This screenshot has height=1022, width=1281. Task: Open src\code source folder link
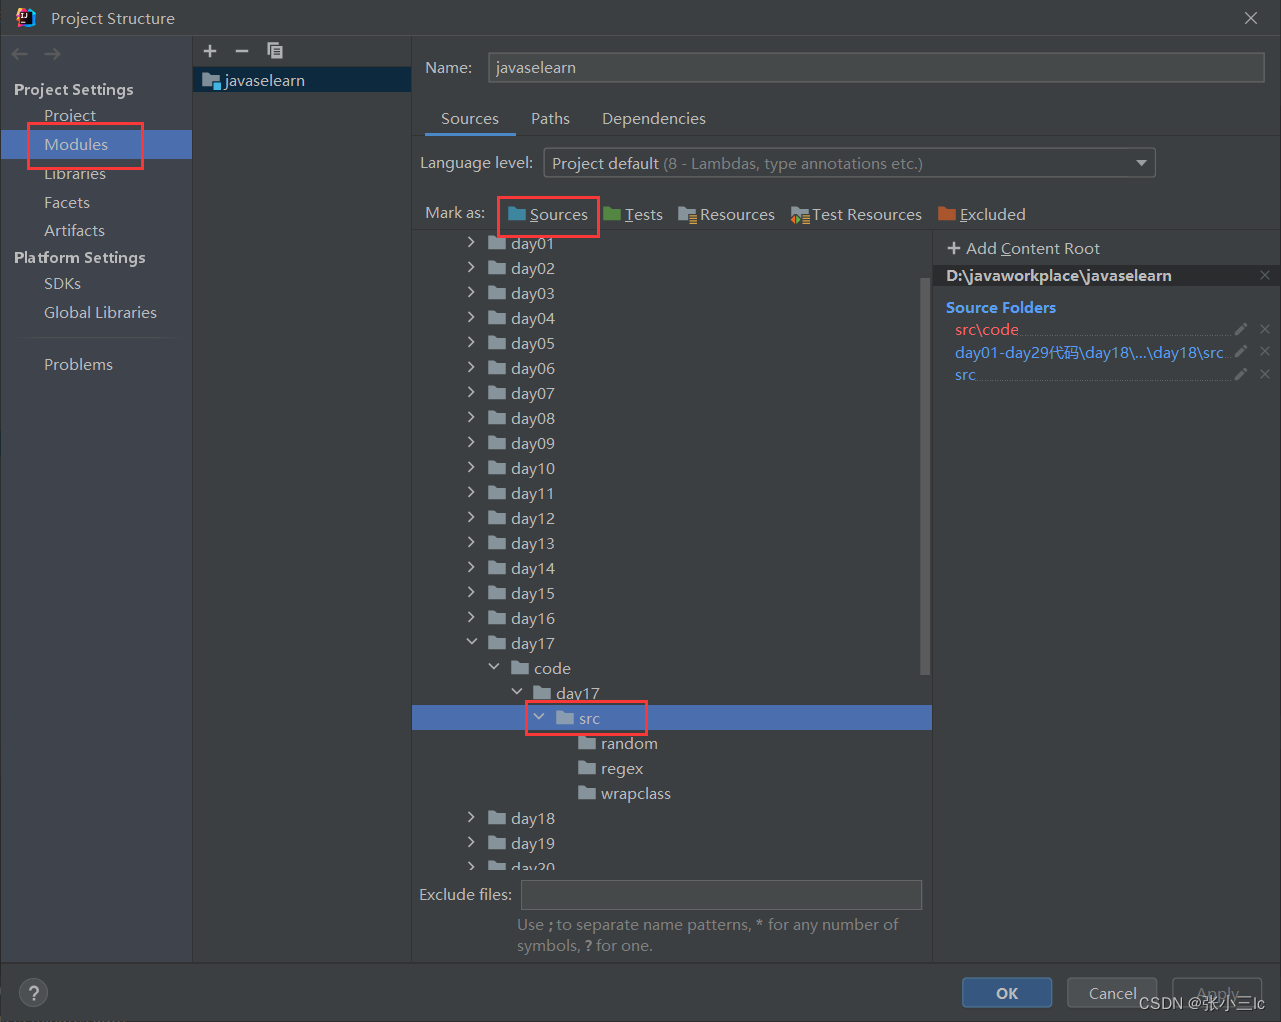coord(987,329)
